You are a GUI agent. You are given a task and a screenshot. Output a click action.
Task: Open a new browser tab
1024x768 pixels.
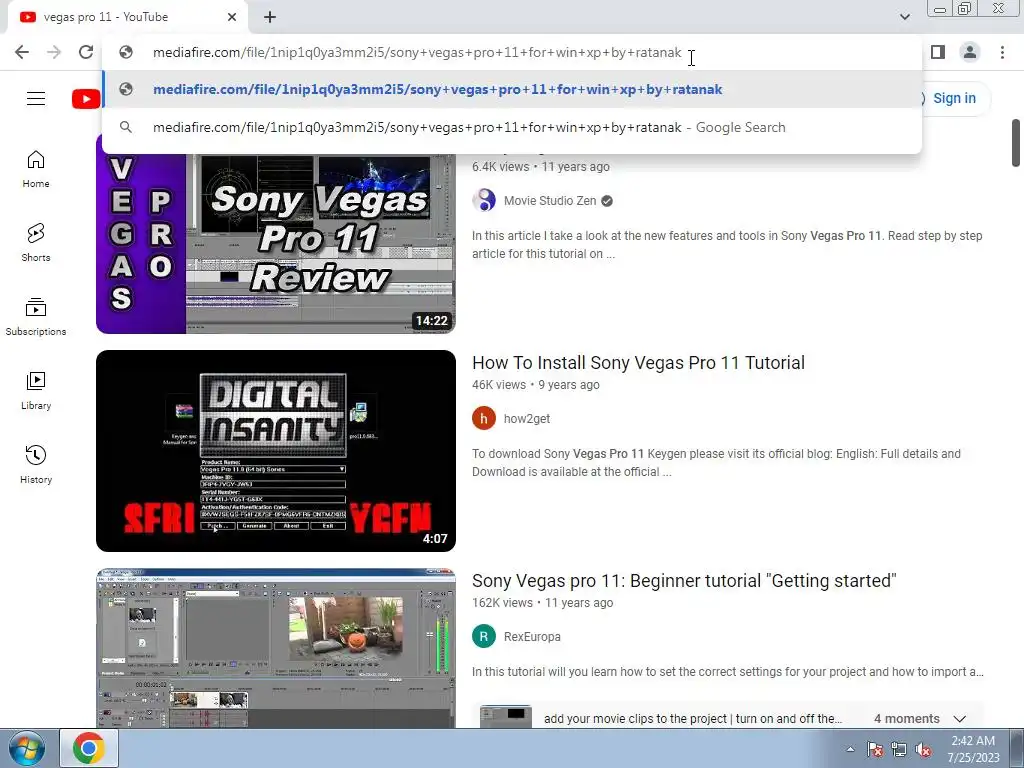270,17
